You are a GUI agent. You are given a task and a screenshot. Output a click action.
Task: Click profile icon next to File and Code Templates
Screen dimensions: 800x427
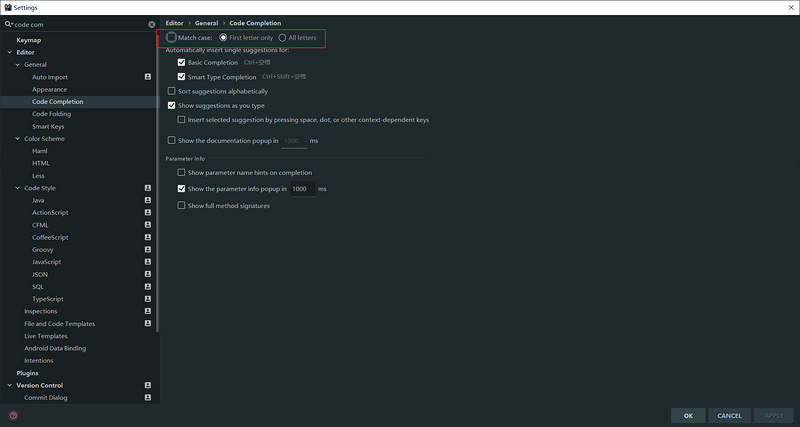tap(148, 323)
